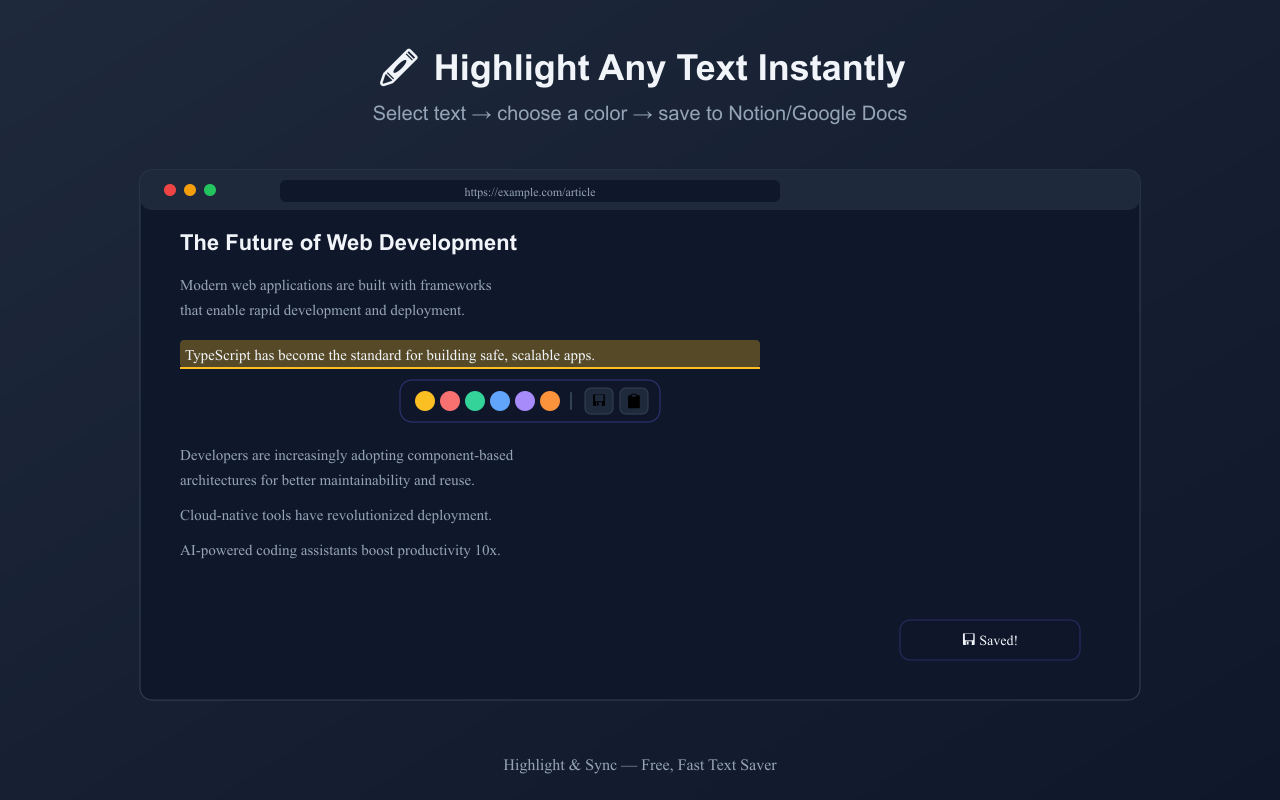Select the green highlight color swatch
This screenshot has height=800, width=1280.
475,400
